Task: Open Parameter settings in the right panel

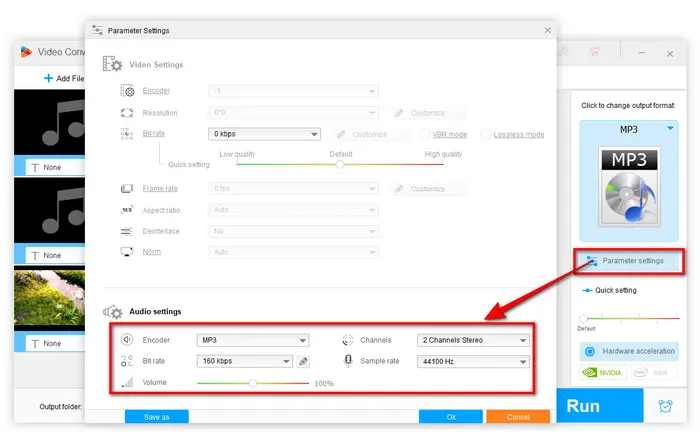Action: (631, 261)
